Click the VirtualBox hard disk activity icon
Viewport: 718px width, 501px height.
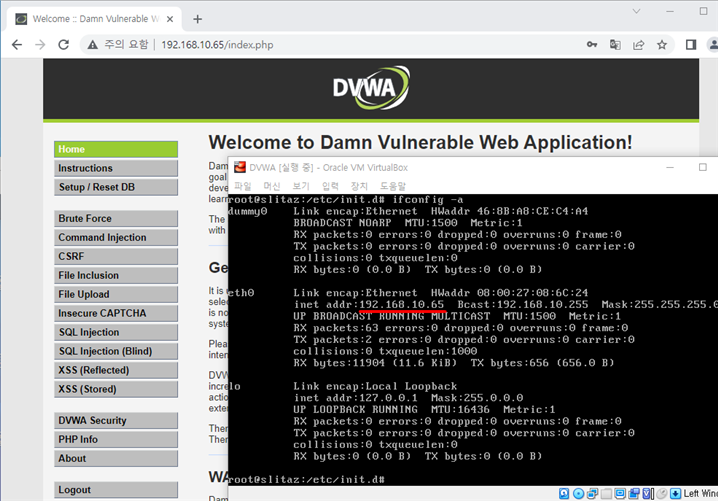(x=564, y=493)
